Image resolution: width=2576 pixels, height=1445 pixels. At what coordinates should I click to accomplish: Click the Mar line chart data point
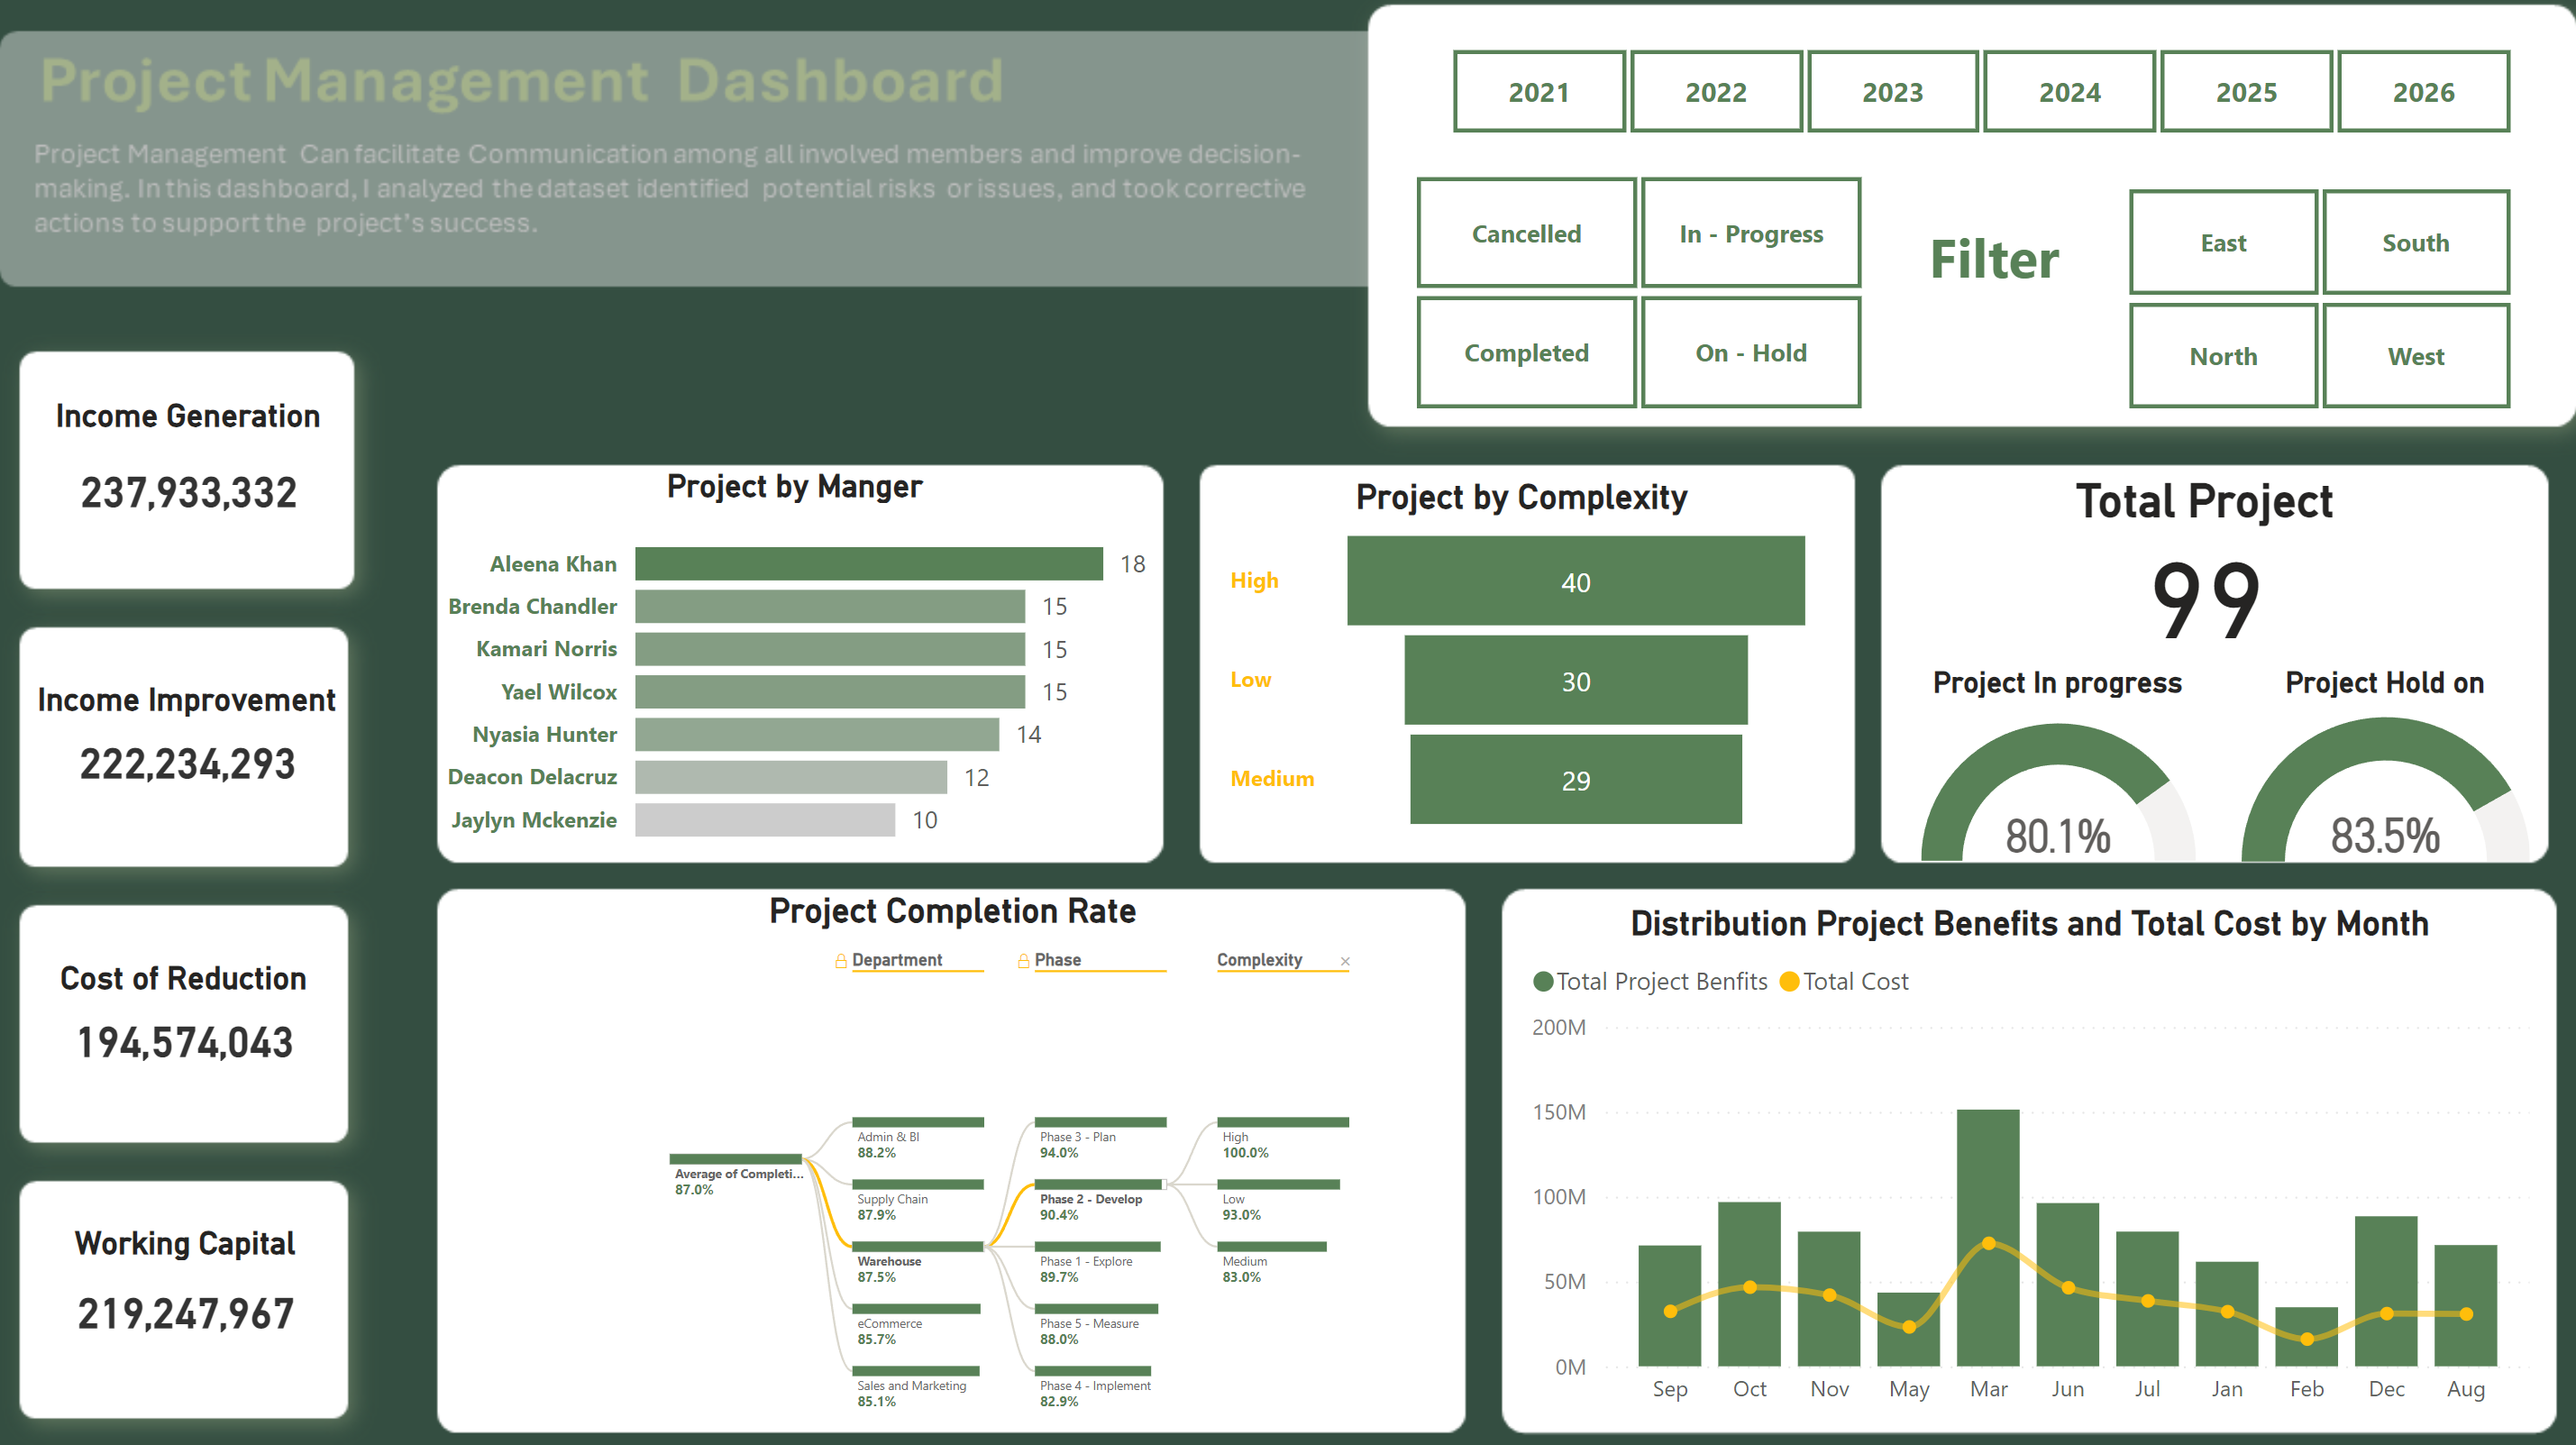1988,1243
